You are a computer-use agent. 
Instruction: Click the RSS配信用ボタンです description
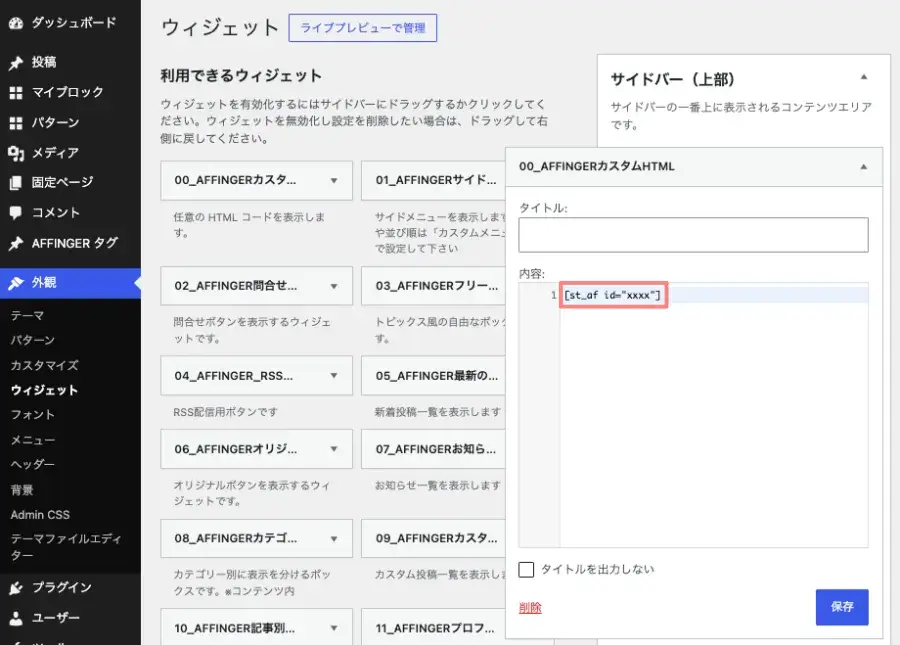pyautogui.click(x=226, y=412)
